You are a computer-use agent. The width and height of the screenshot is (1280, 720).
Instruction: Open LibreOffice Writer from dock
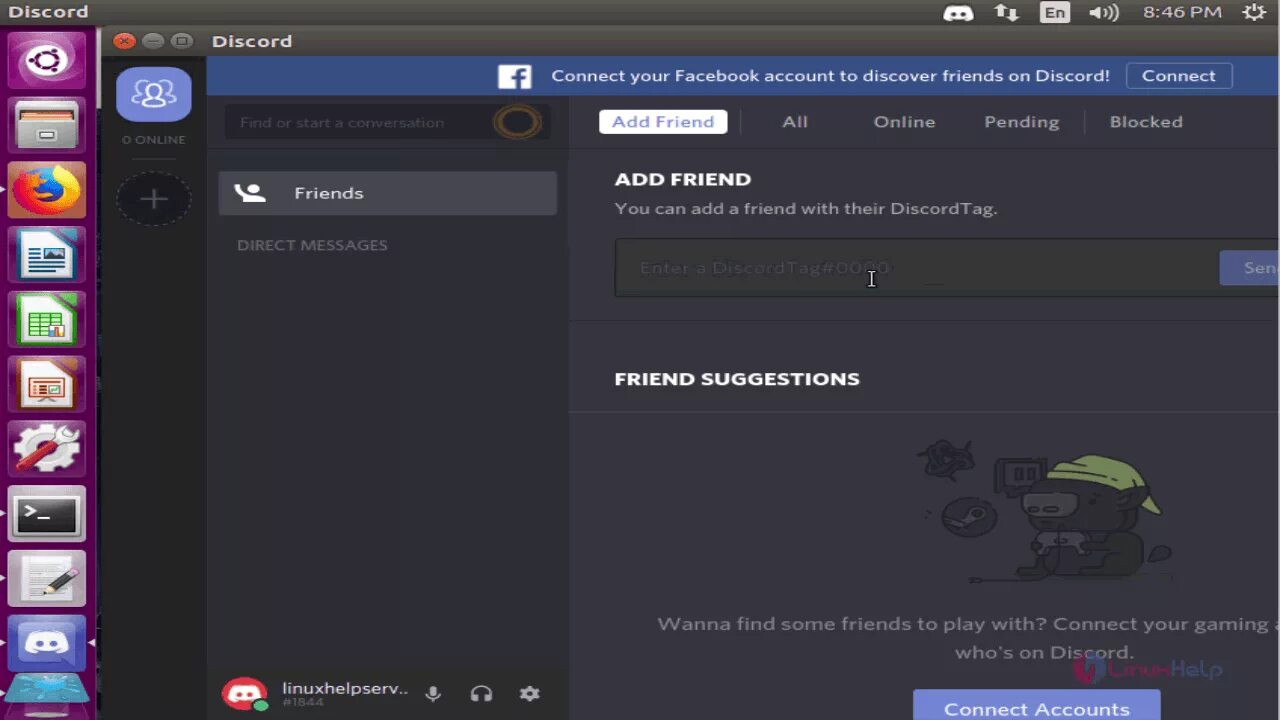click(47, 255)
